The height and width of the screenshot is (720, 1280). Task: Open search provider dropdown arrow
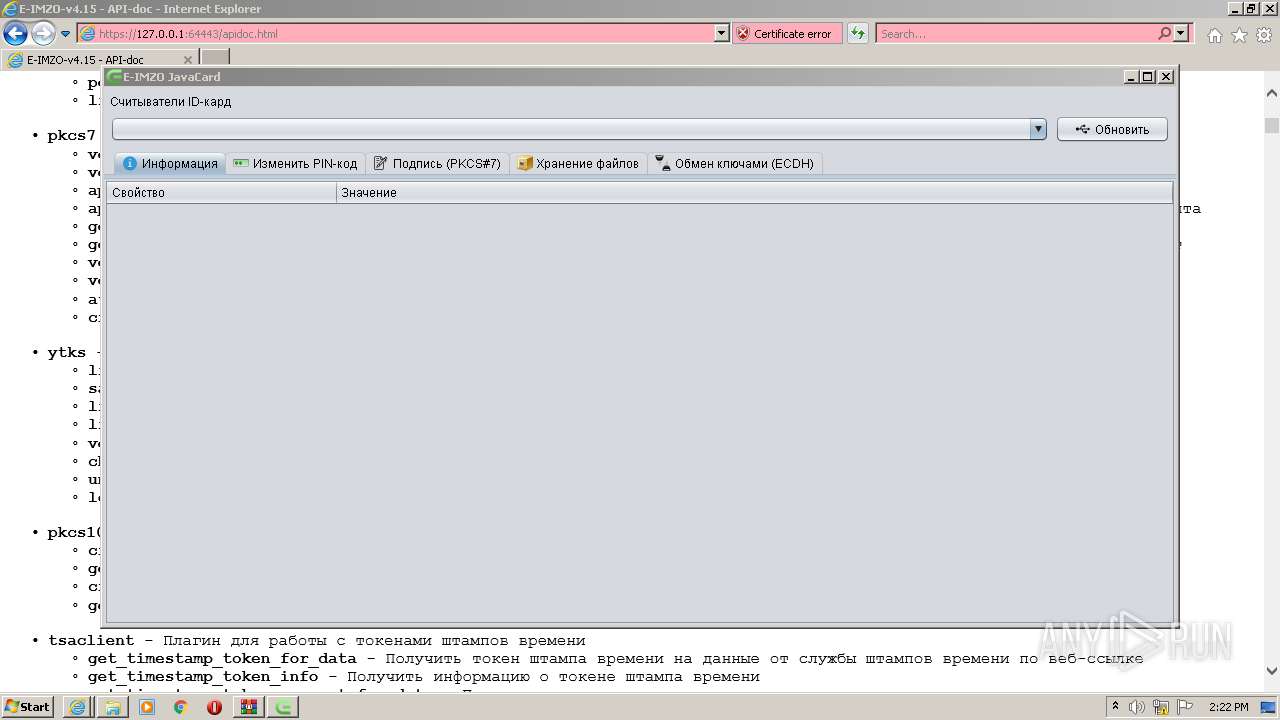pyautogui.click(x=1181, y=33)
